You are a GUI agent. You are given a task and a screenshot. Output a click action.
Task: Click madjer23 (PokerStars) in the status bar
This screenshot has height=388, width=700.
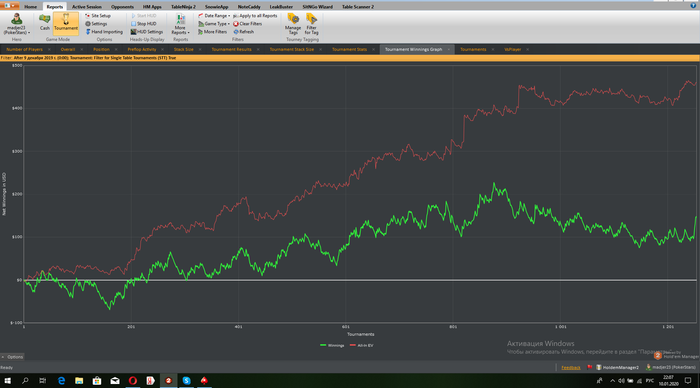pyautogui.click(x=671, y=367)
